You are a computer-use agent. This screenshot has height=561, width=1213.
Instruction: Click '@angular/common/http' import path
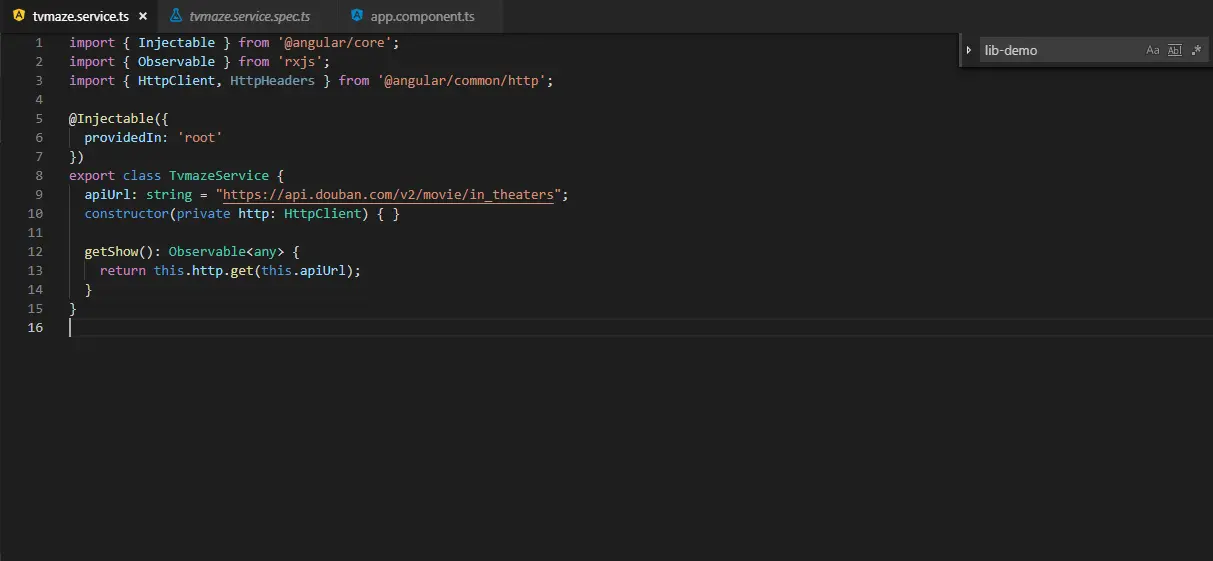pyautogui.click(x=462, y=81)
